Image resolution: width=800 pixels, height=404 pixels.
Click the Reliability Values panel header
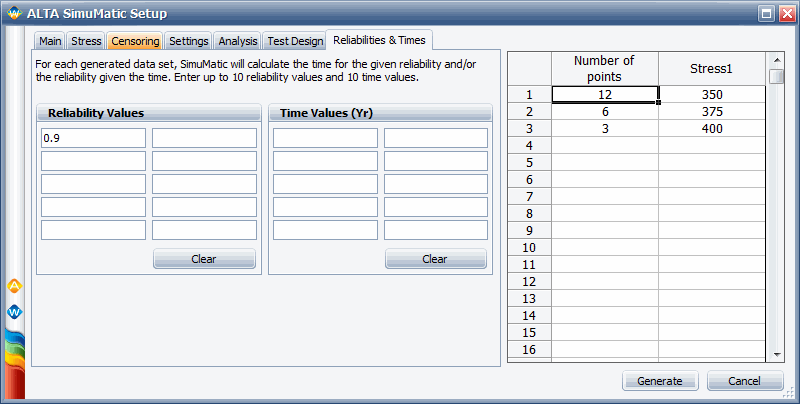[x=149, y=113]
